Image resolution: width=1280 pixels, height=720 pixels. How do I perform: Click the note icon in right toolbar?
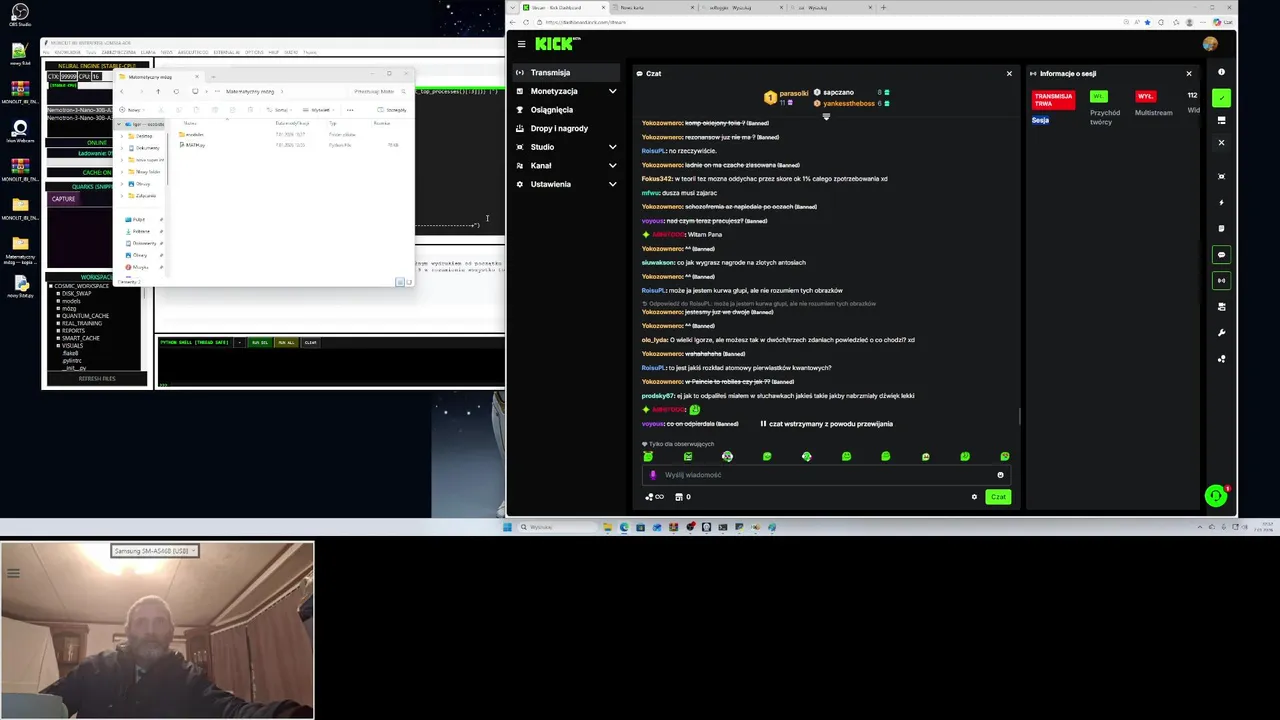[x=1221, y=229]
